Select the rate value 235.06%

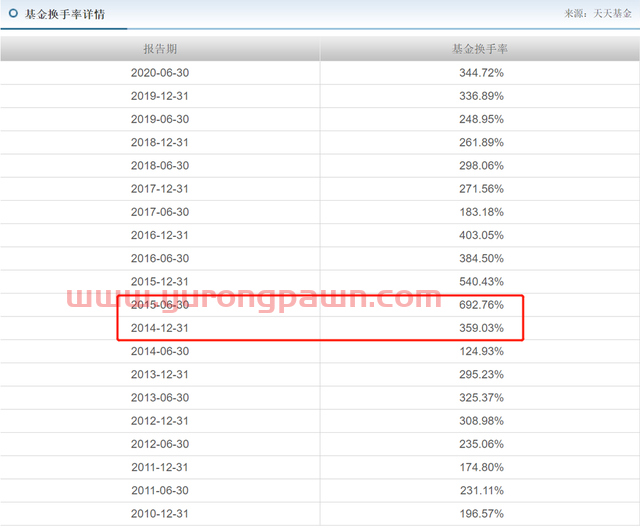(481, 444)
